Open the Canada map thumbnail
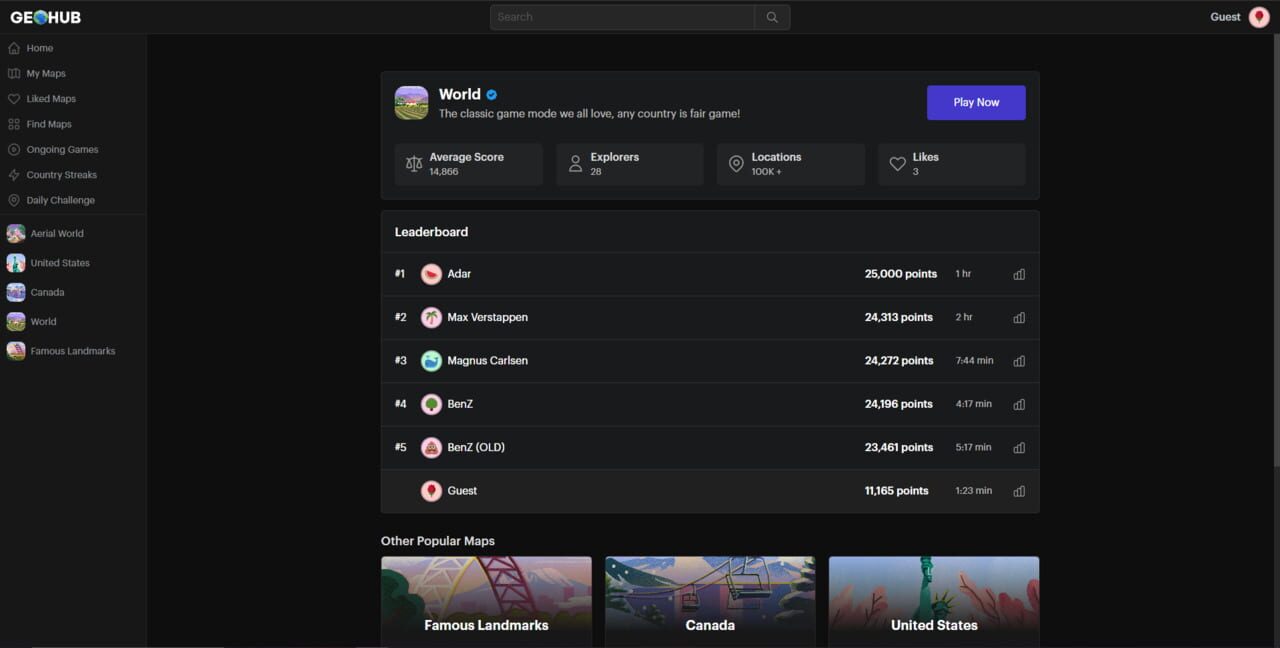The image size is (1280, 648). [710, 600]
